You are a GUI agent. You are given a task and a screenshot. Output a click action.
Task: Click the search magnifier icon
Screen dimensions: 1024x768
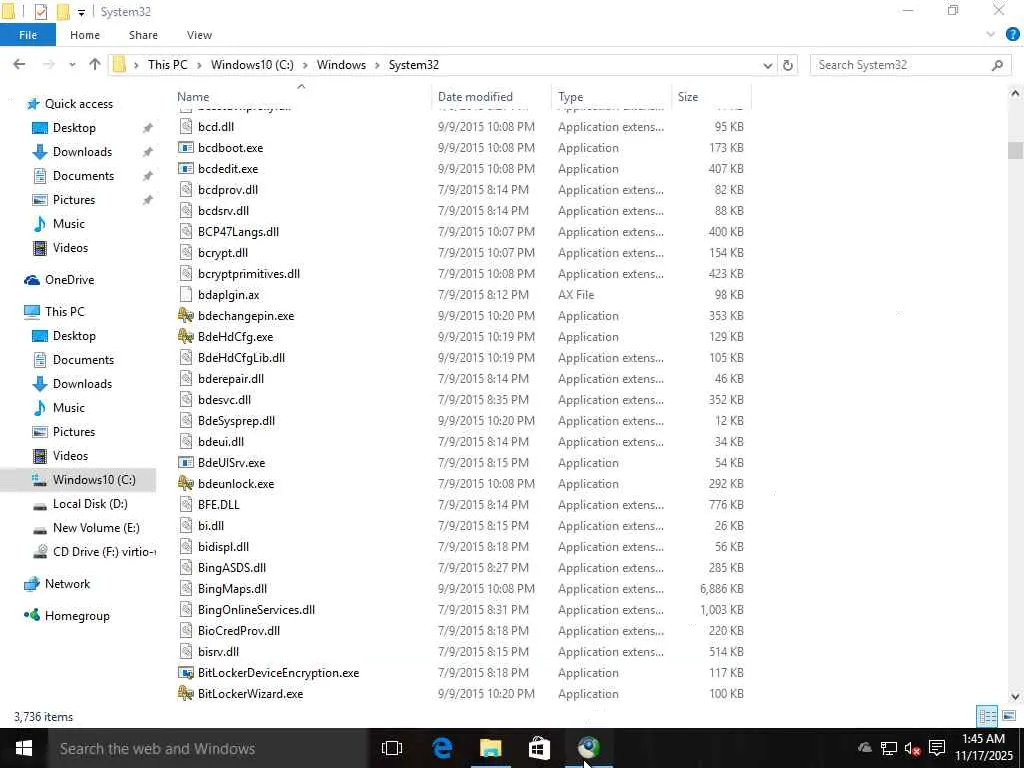coord(997,65)
